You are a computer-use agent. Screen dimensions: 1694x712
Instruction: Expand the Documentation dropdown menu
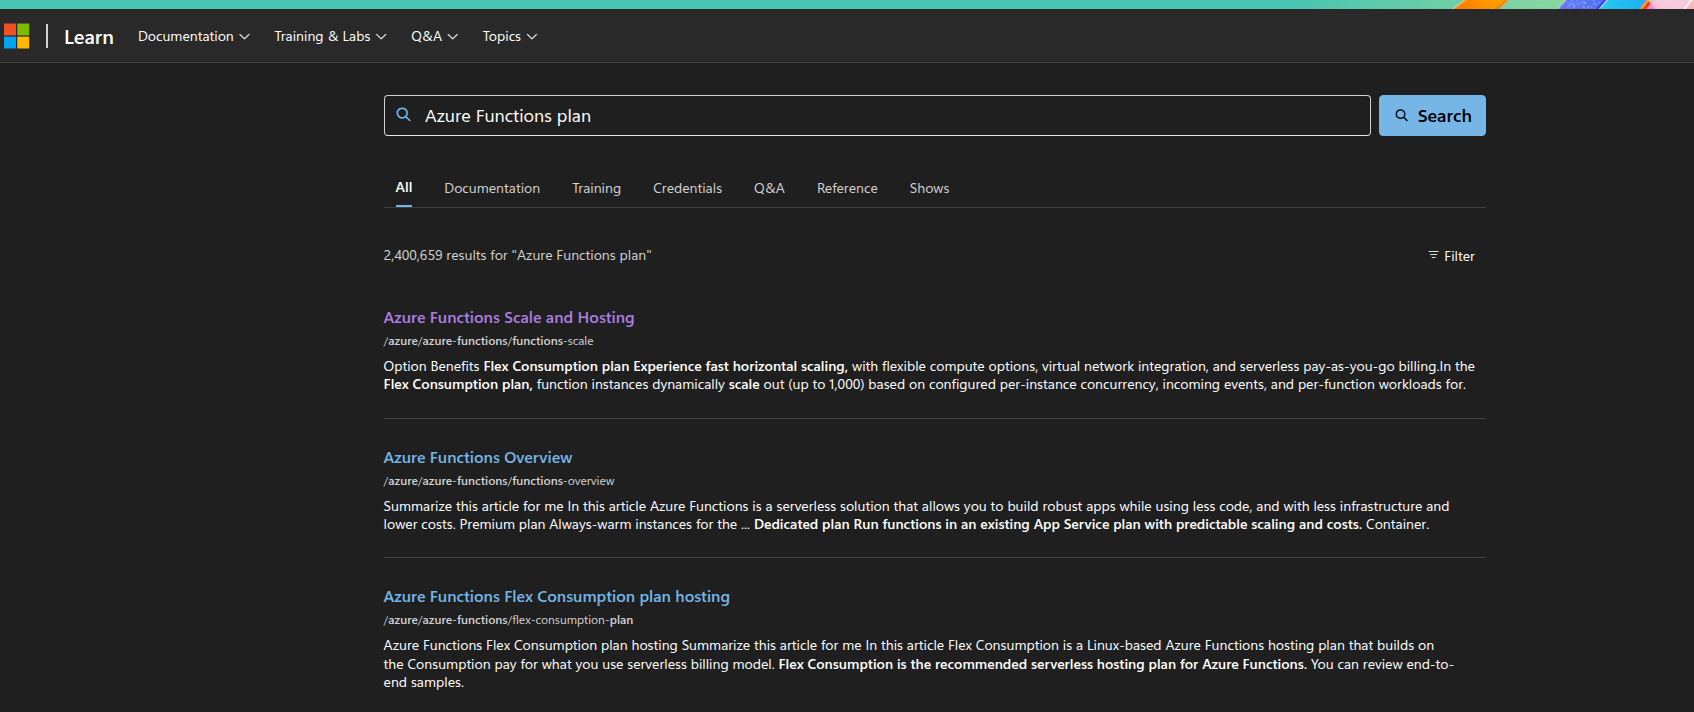pyautogui.click(x=194, y=36)
